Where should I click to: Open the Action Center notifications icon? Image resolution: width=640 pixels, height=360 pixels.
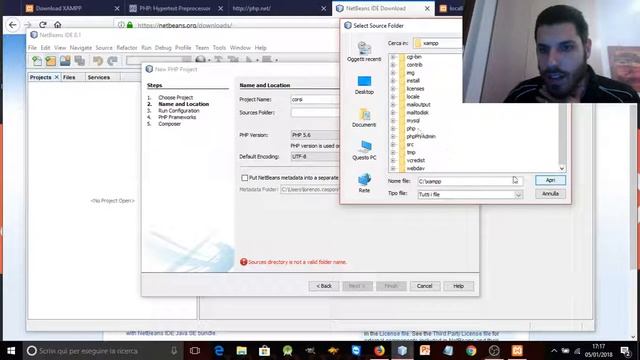tap(625, 351)
